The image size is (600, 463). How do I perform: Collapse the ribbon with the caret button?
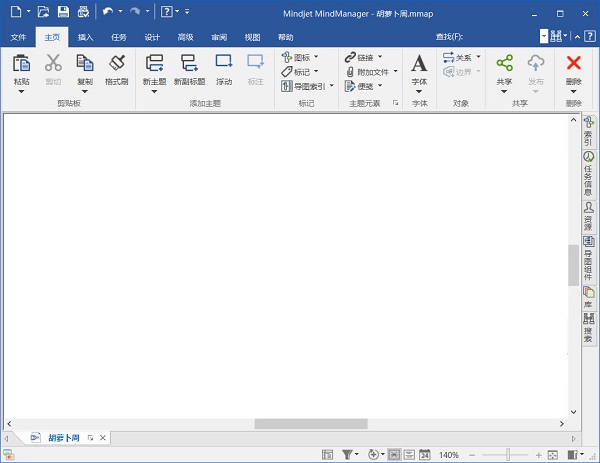click(577, 37)
